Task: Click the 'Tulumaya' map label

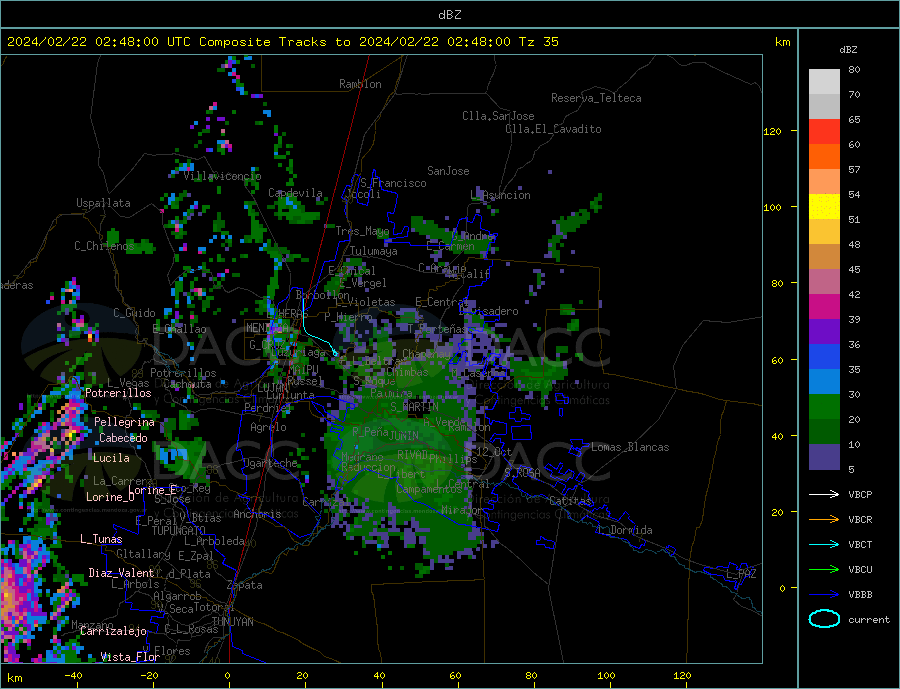Action: pyautogui.click(x=374, y=251)
